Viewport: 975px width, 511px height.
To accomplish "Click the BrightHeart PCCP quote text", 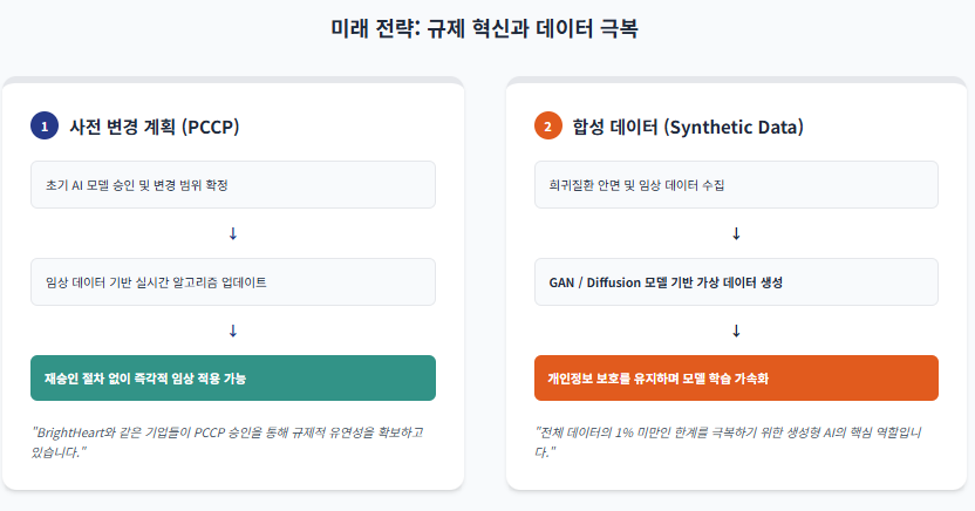I will [x=228, y=442].
